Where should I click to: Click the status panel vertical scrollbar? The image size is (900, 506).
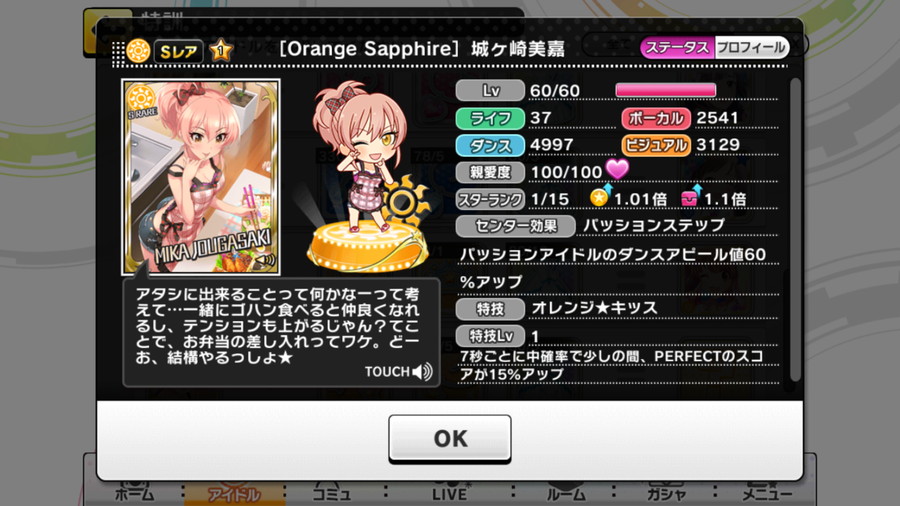tap(795, 229)
